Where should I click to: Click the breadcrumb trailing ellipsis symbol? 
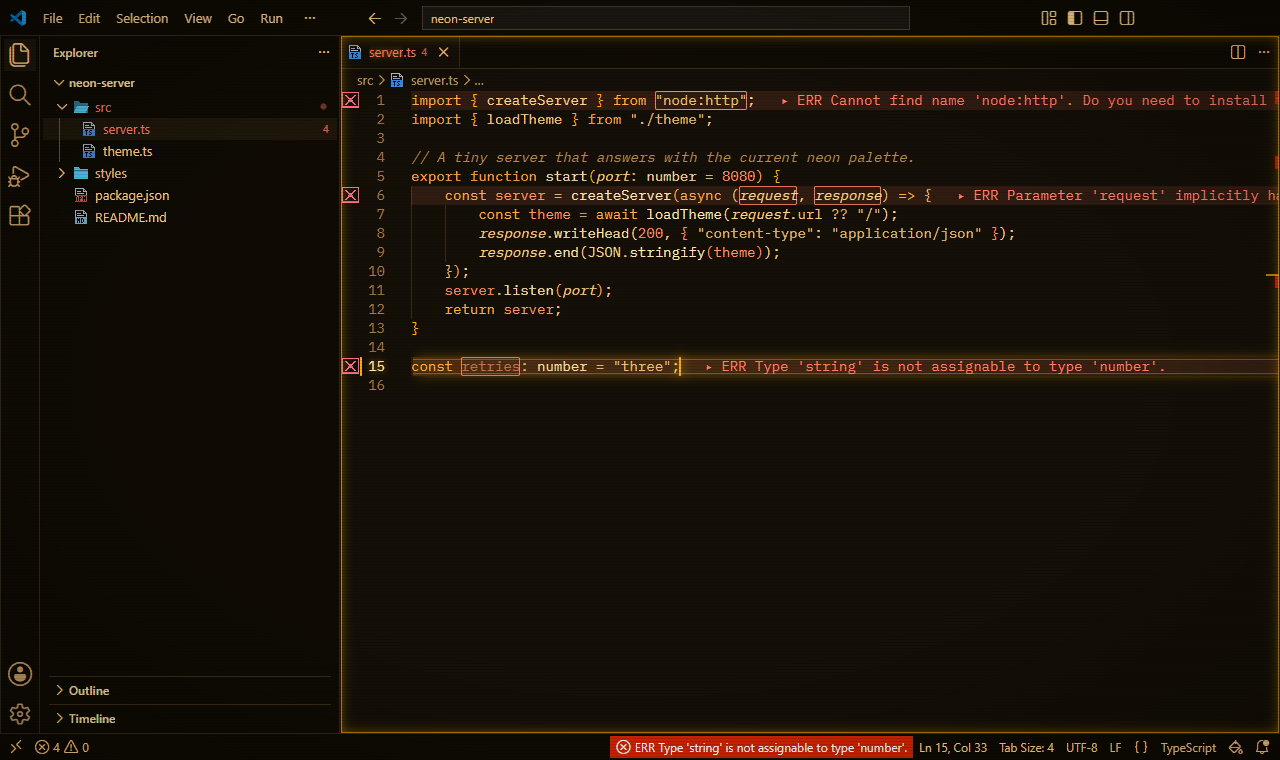(479, 80)
